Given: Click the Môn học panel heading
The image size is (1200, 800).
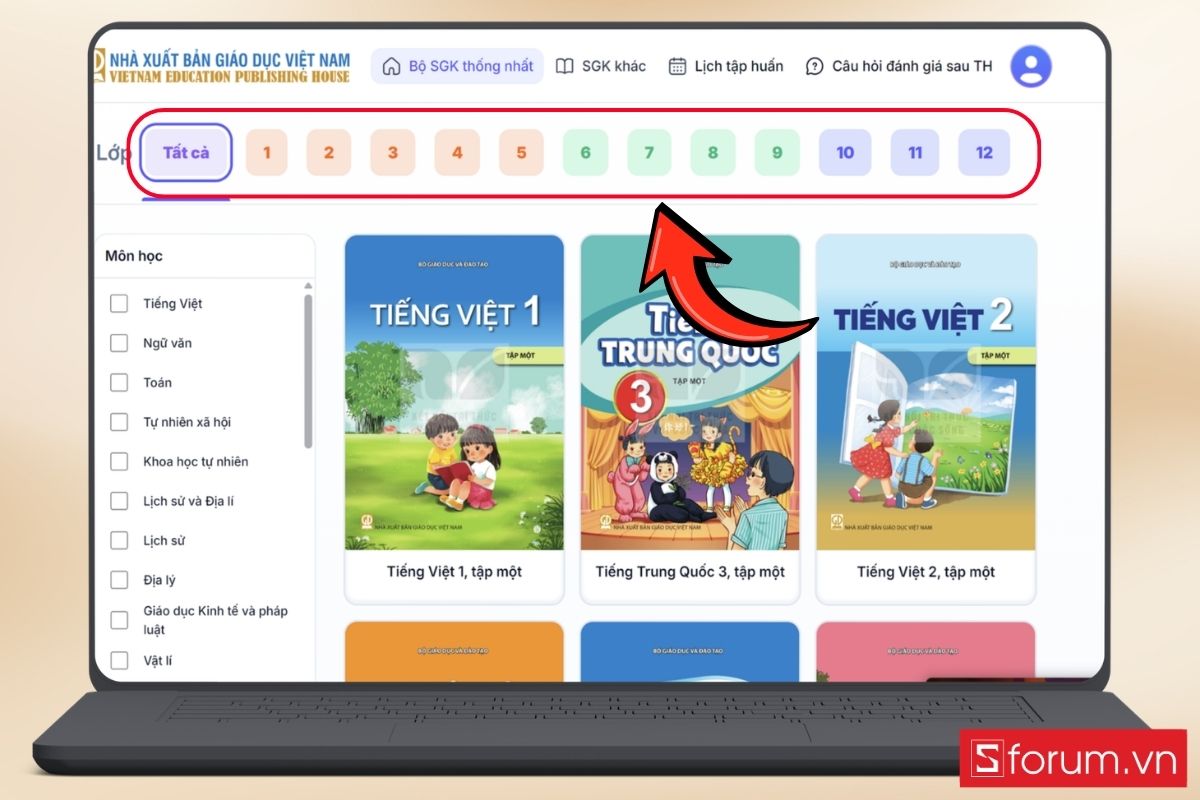Looking at the screenshot, I should [x=134, y=256].
